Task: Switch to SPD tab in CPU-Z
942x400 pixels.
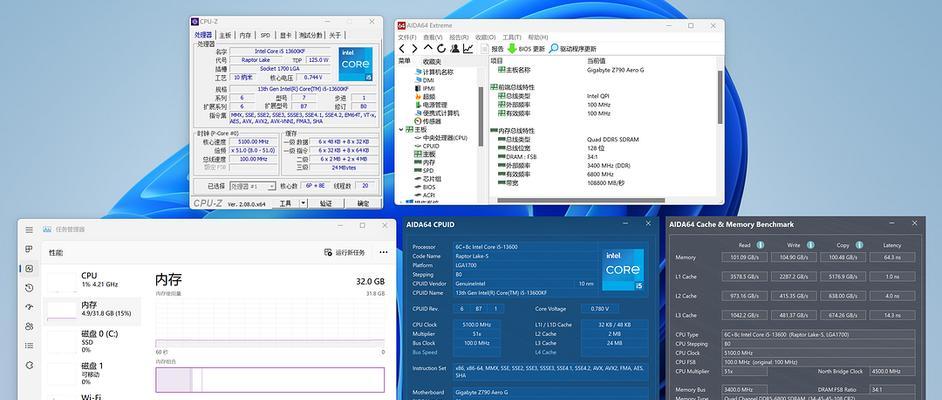Action: pyautogui.click(x=266, y=35)
